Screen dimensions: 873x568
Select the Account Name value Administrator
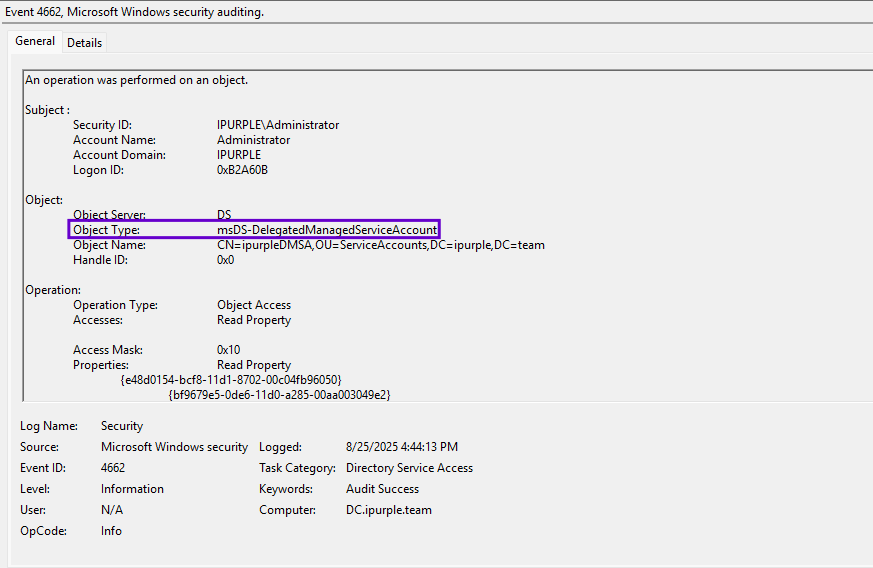pyautogui.click(x=253, y=140)
